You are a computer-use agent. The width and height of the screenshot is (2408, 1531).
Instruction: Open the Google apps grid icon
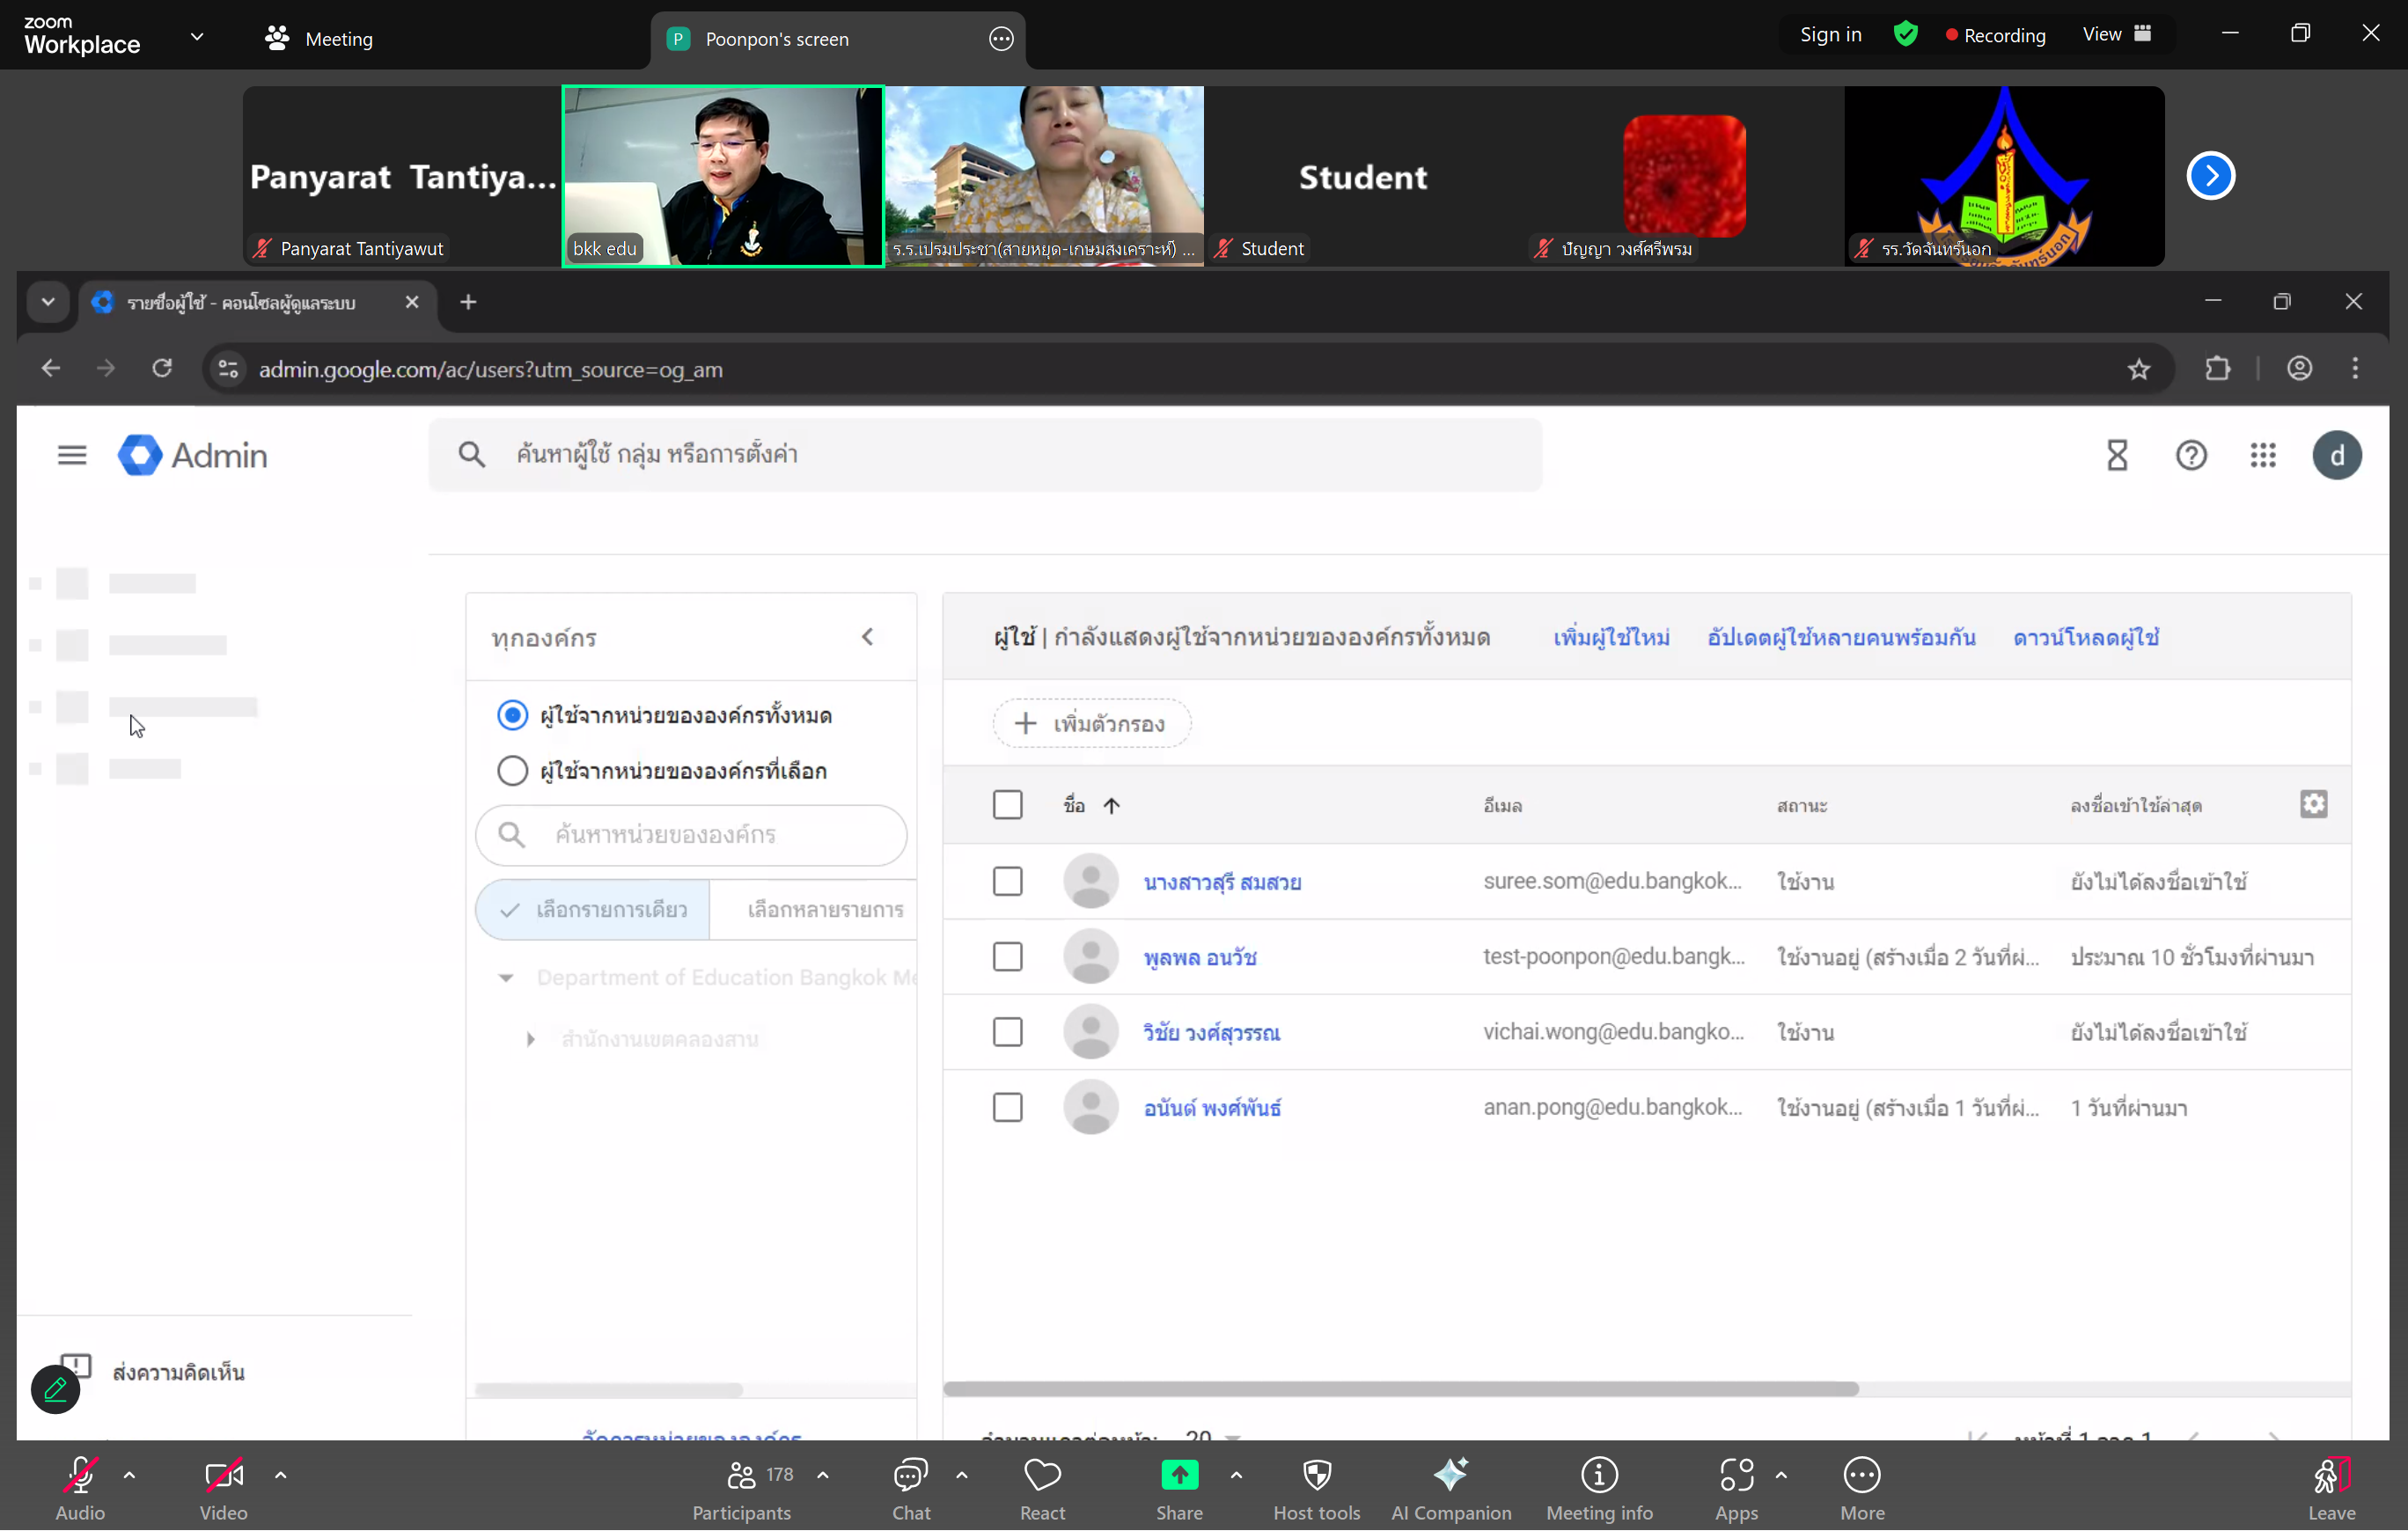[2263, 456]
